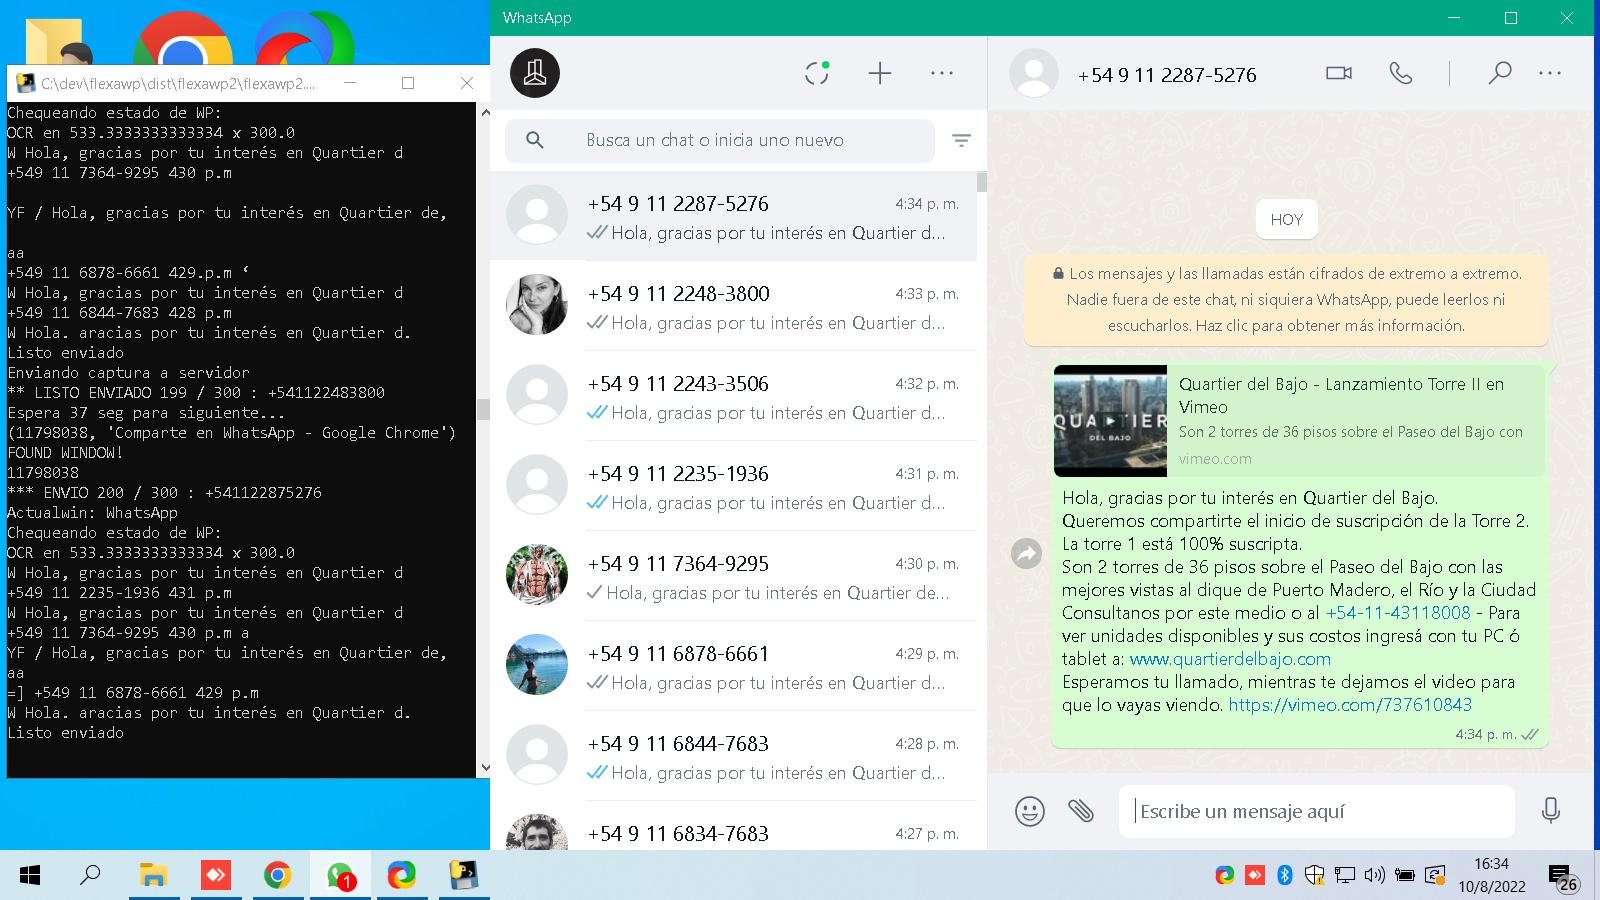Screen dimensions: 1600x900
Task: Click the Edge tray icon in system tray
Action: click(1224, 876)
